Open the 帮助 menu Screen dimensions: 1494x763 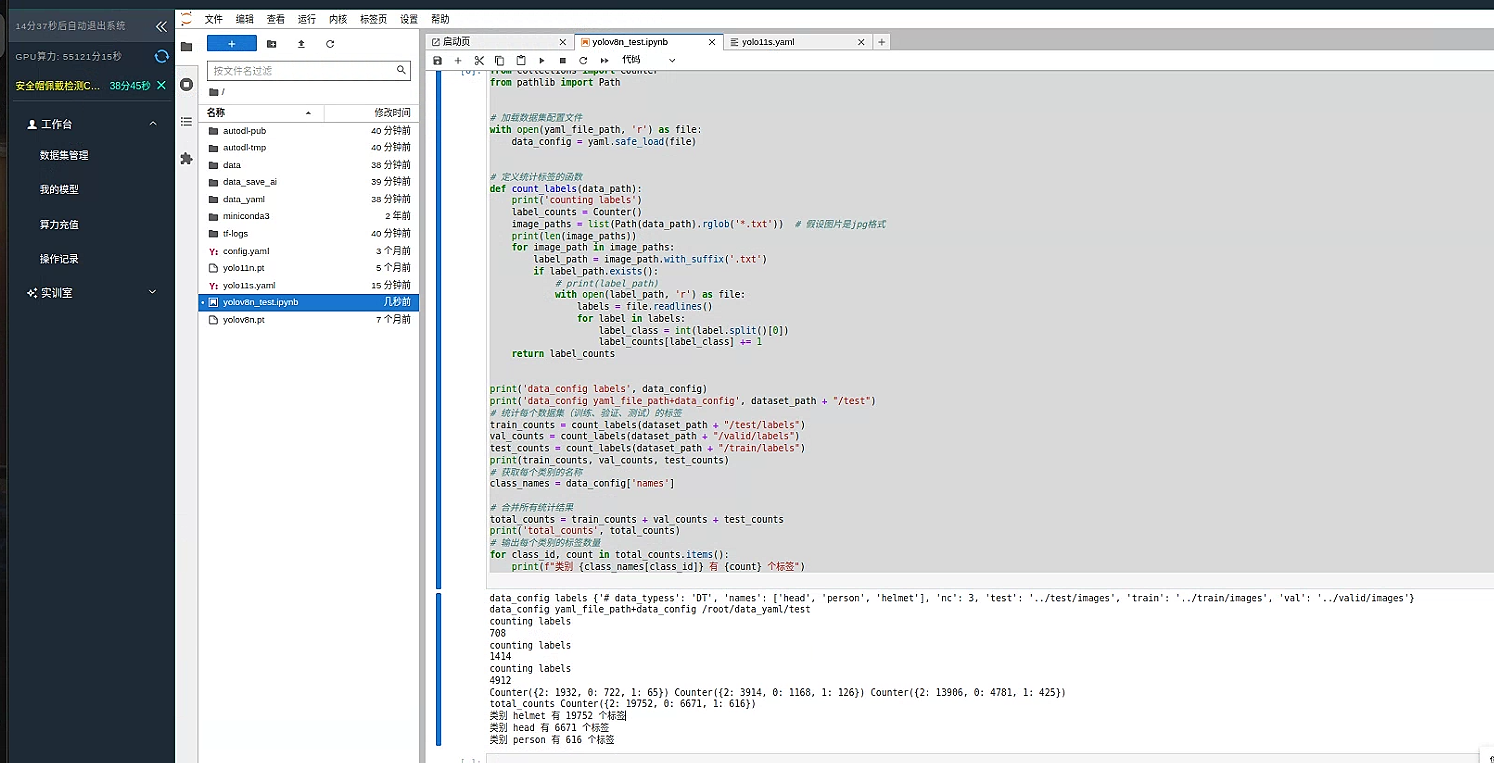tap(440, 19)
